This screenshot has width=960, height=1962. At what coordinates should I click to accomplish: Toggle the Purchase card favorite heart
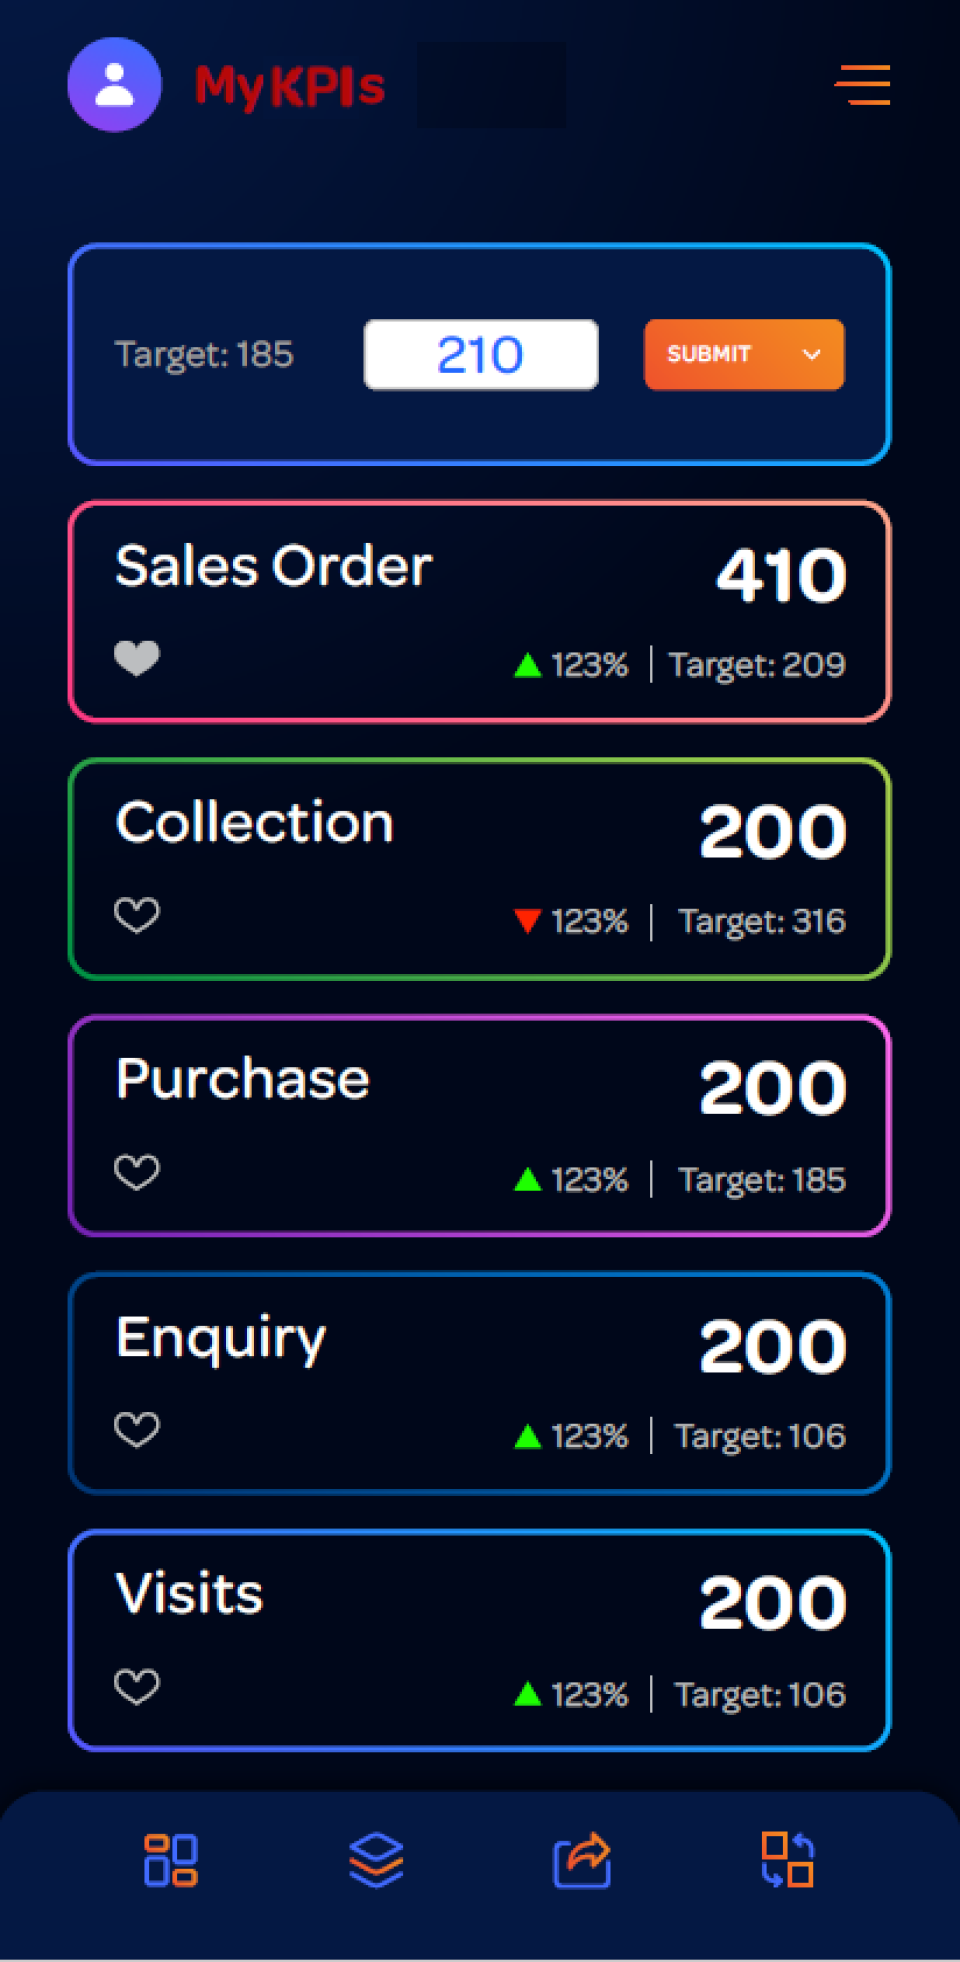tap(137, 1171)
